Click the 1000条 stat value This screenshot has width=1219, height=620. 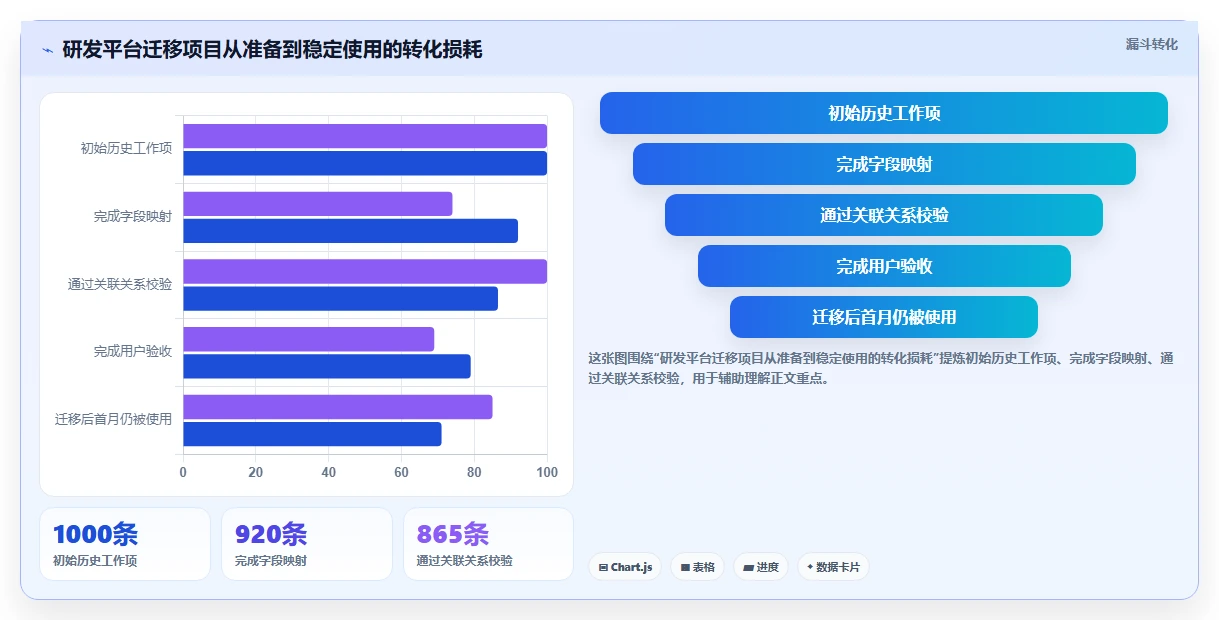click(95, 534)
